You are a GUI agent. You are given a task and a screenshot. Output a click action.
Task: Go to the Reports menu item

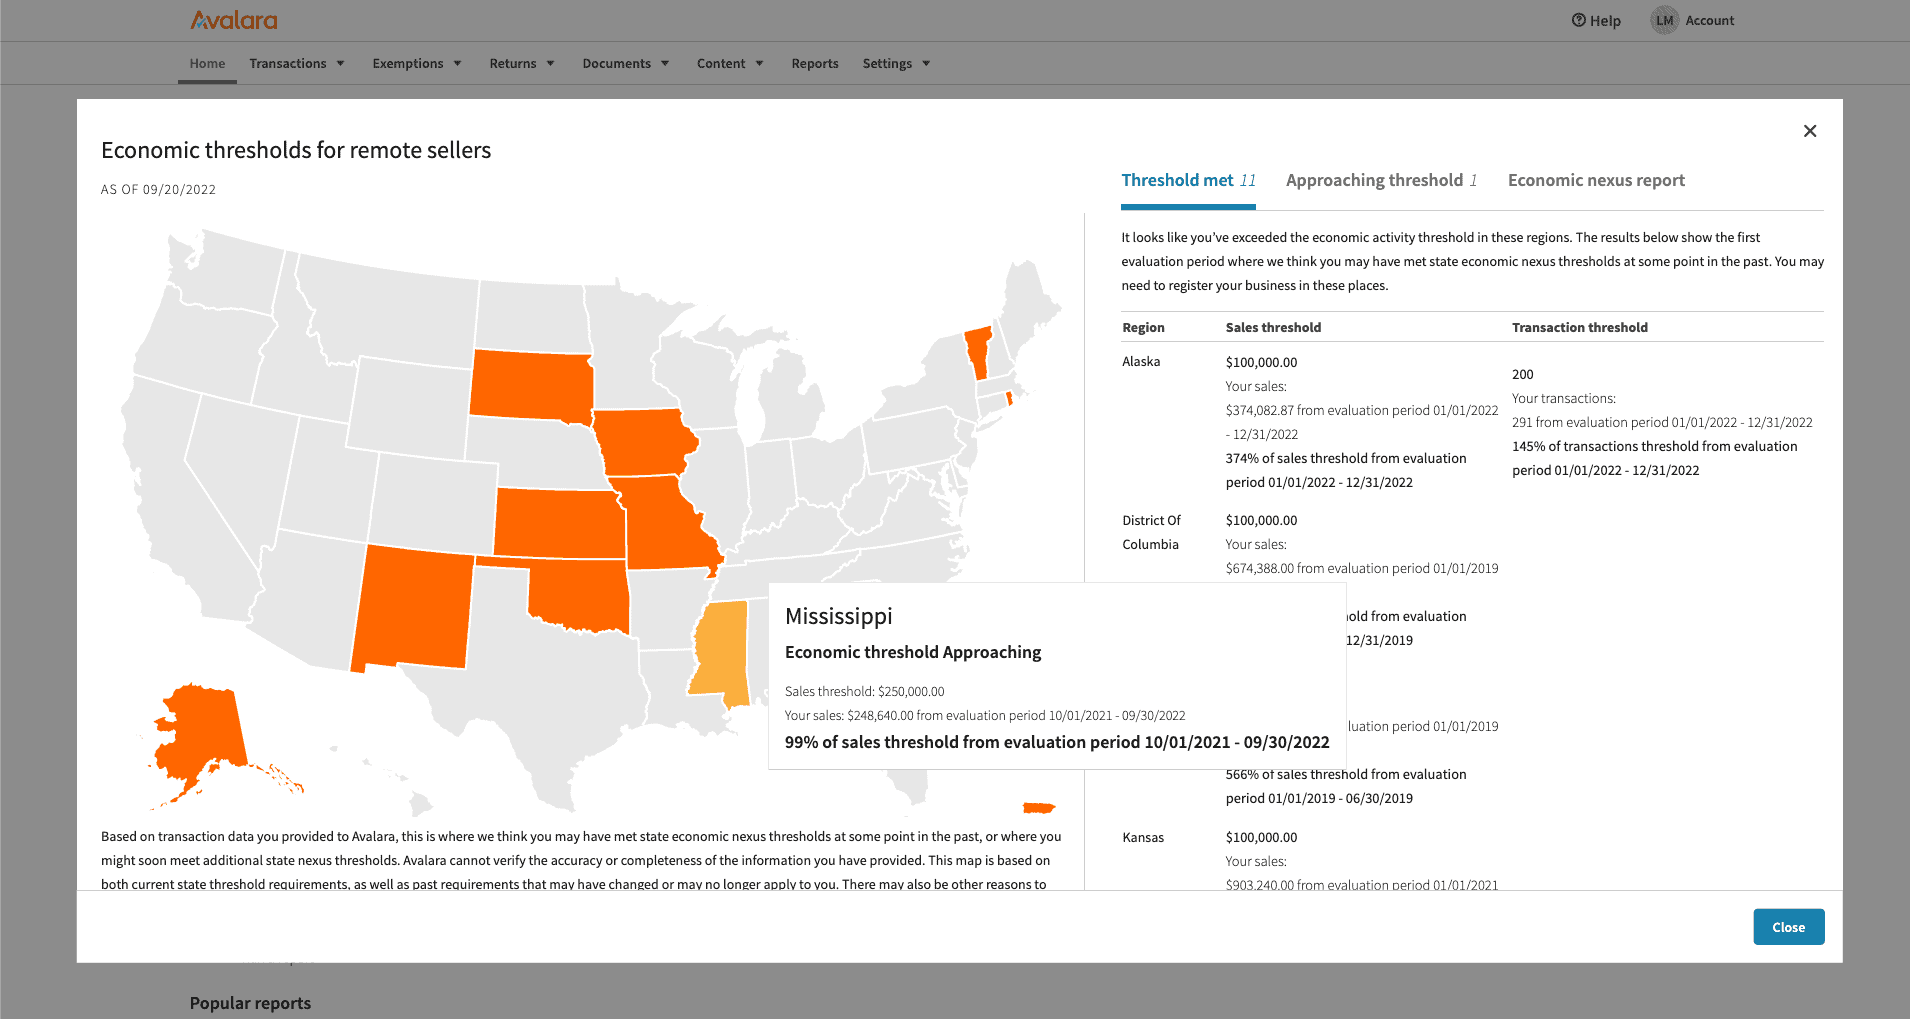pos(814,62)
